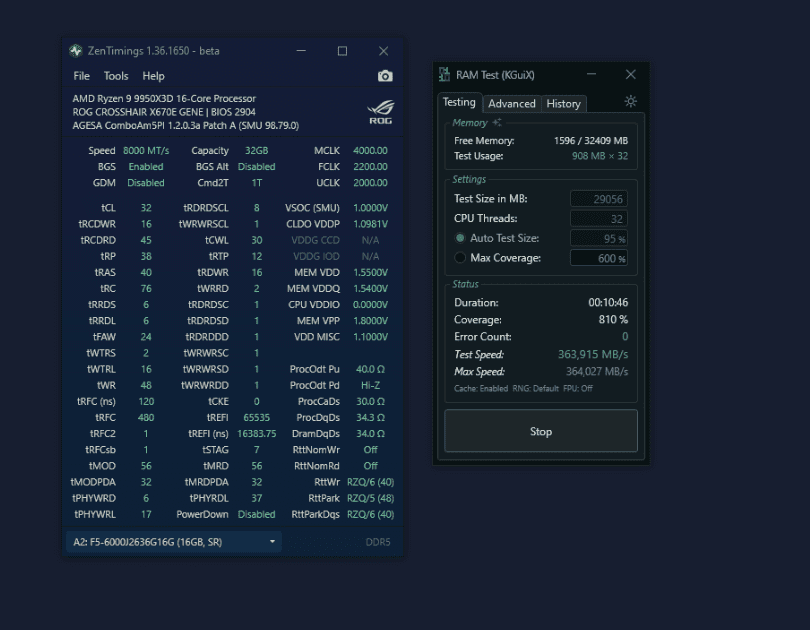Click the DDR5 label in ZenTimings

click(x=378, y=542)
